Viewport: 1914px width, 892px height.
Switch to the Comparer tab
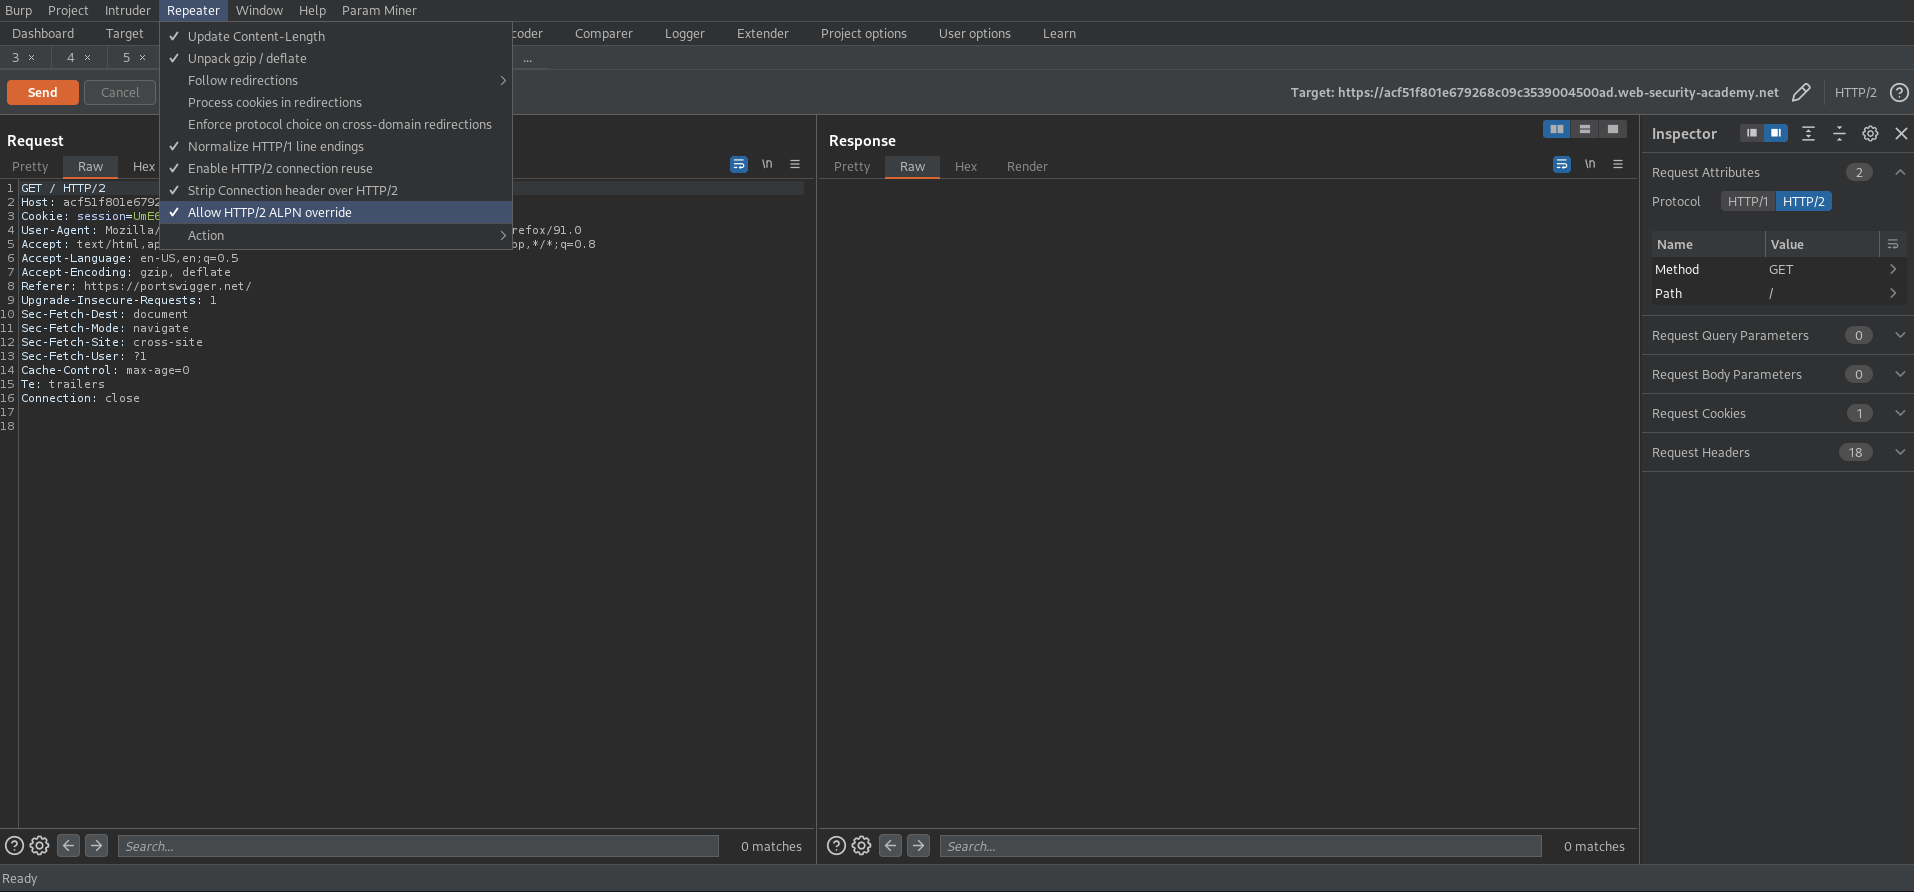(604, 33)
